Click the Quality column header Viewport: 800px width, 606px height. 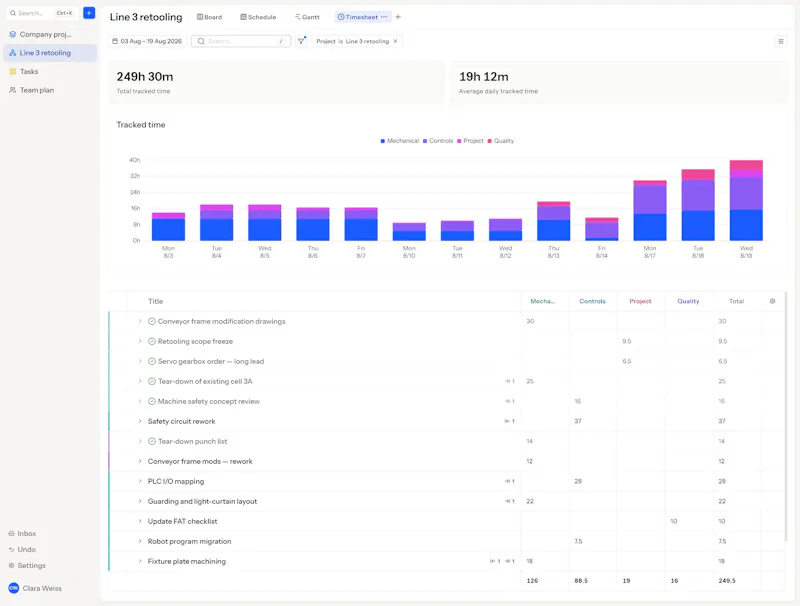point(688,301)
